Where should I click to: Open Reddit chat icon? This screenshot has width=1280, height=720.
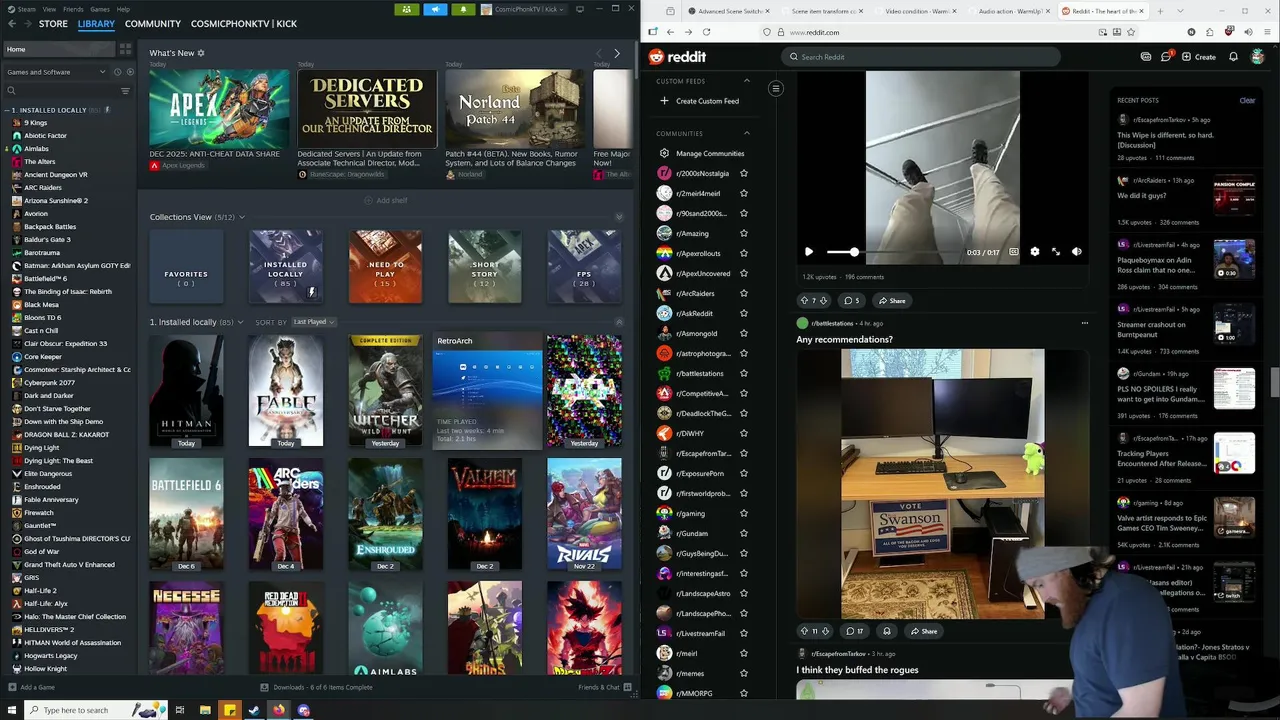click(x=1166, y=57)
